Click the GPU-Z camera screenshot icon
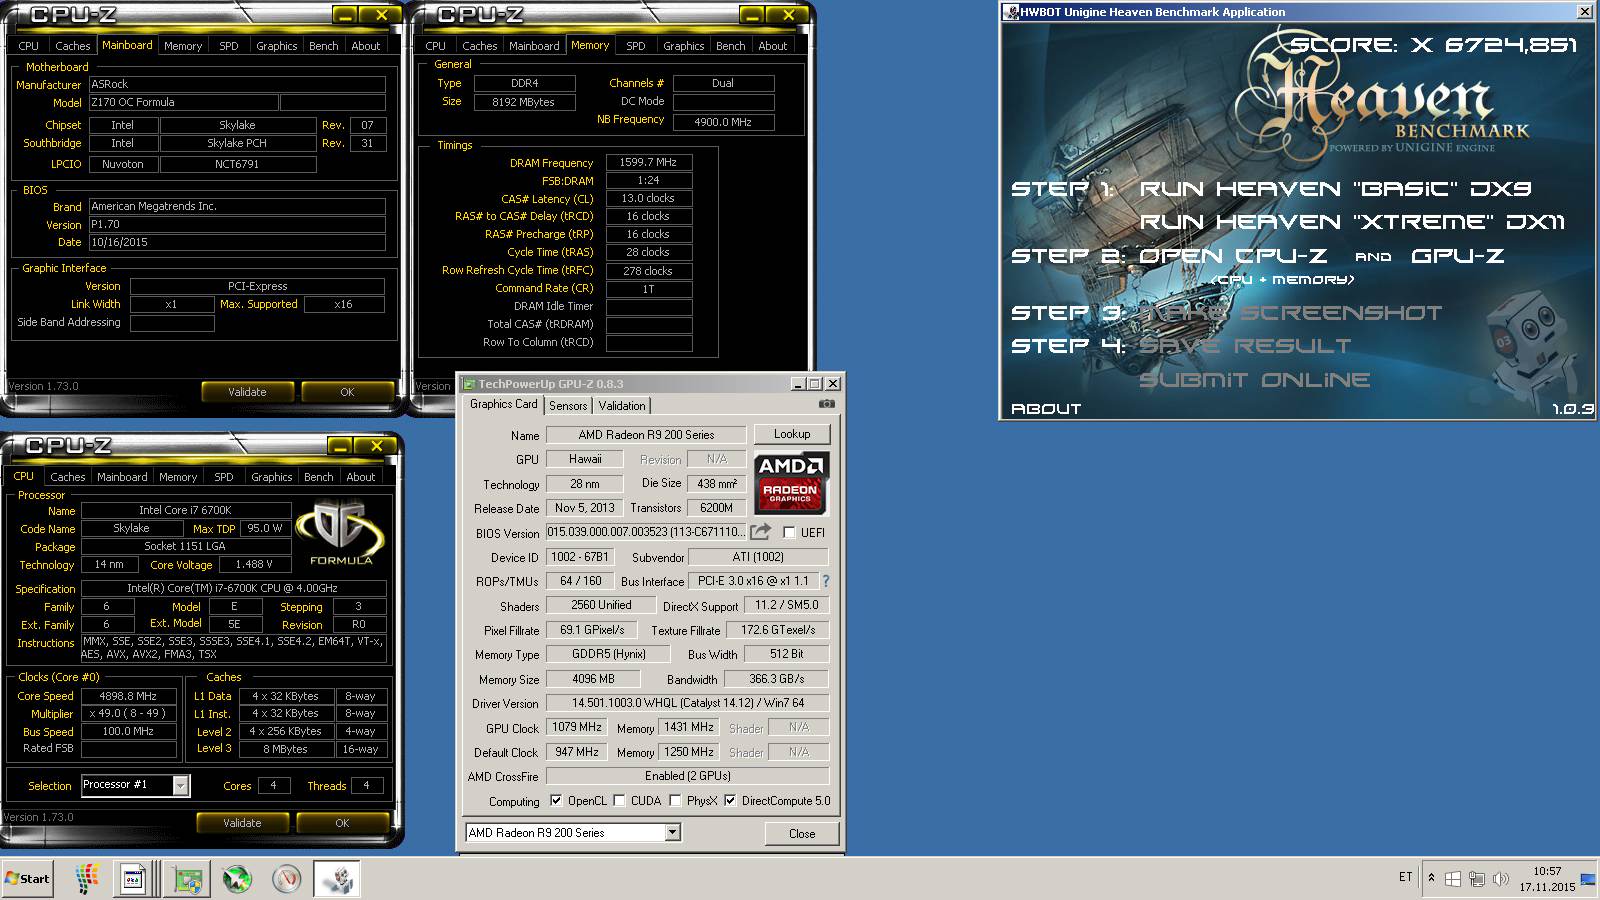The image size is (1600, 900). point(826,404)
